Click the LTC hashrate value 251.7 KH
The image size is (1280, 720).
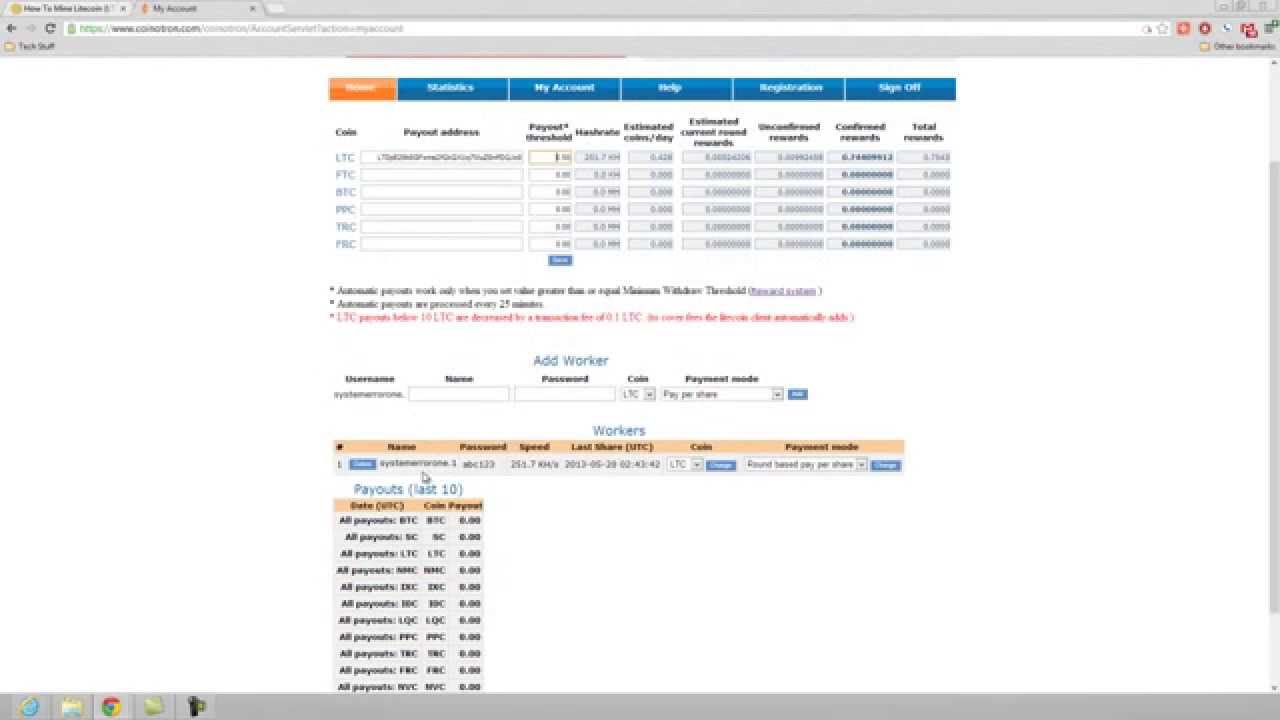600,158
